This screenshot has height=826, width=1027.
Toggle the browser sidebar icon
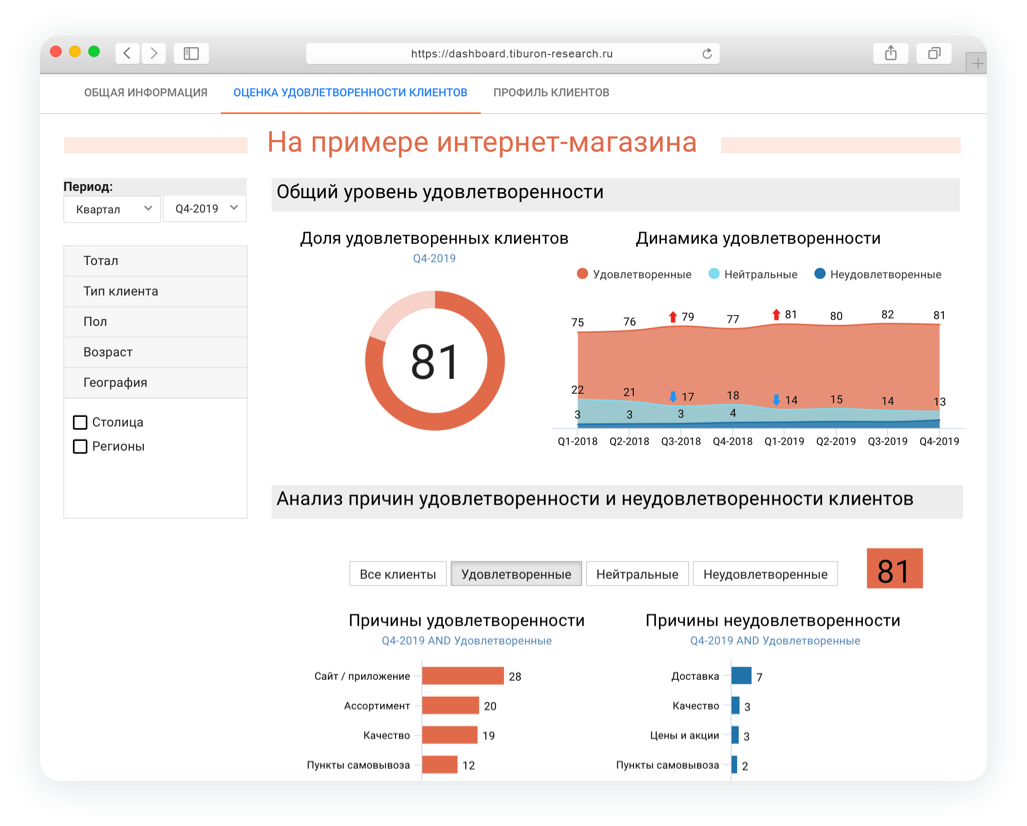191,53
